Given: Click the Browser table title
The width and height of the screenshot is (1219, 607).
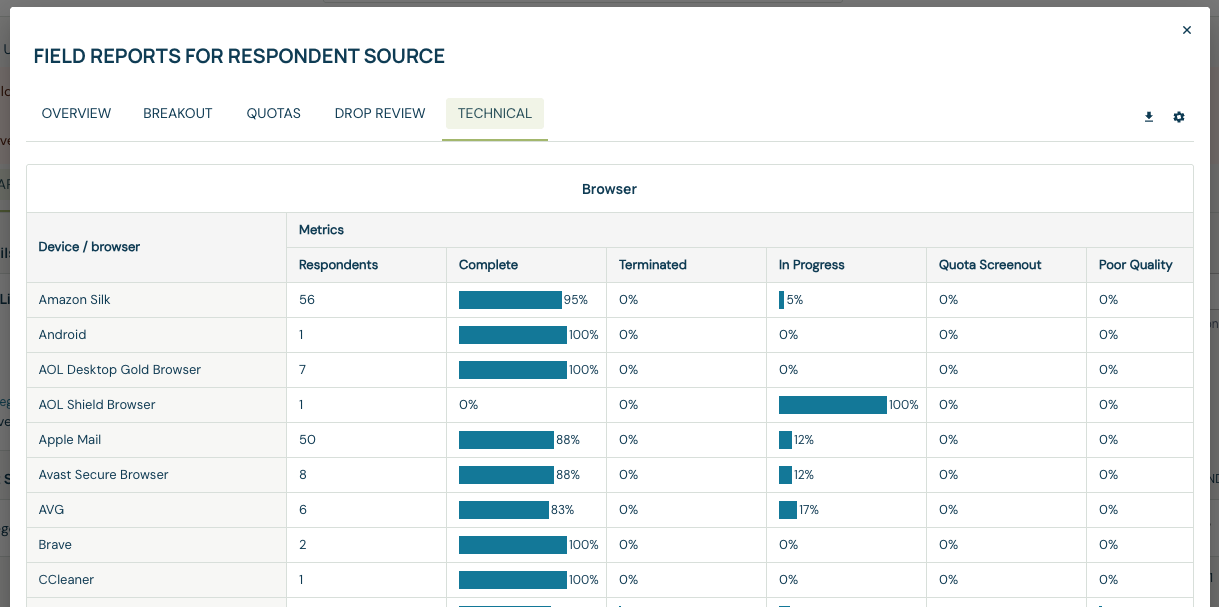Looking at the screenshot, I should [x=609, y=189].
